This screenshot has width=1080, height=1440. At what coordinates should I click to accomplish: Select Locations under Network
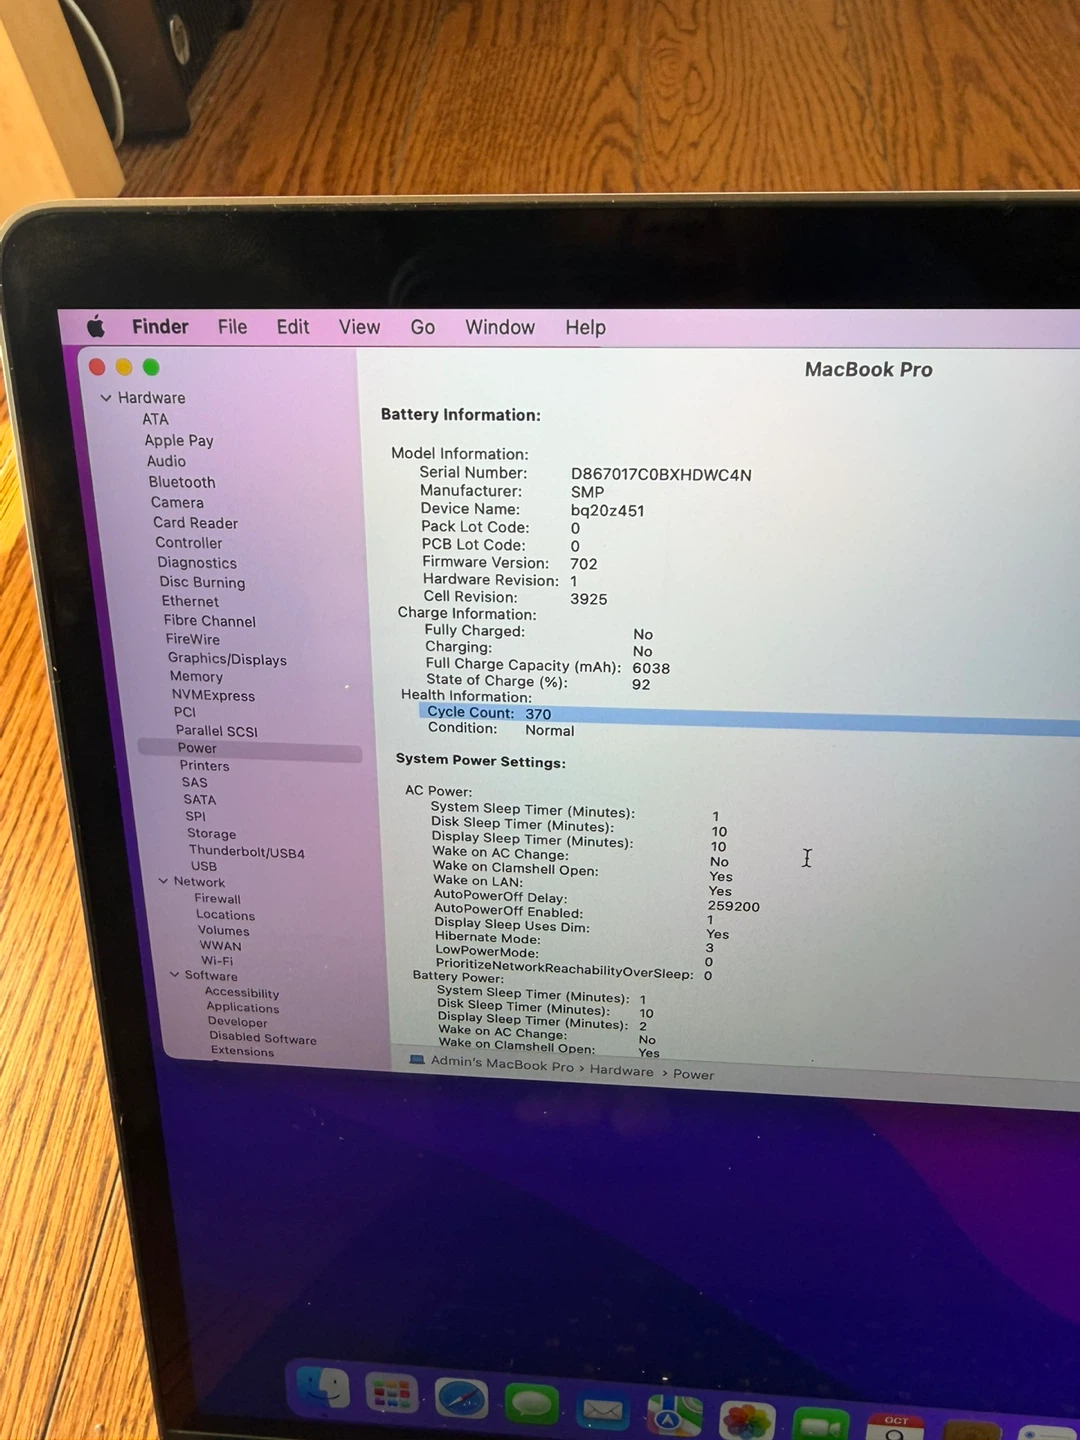pos(226,914)
